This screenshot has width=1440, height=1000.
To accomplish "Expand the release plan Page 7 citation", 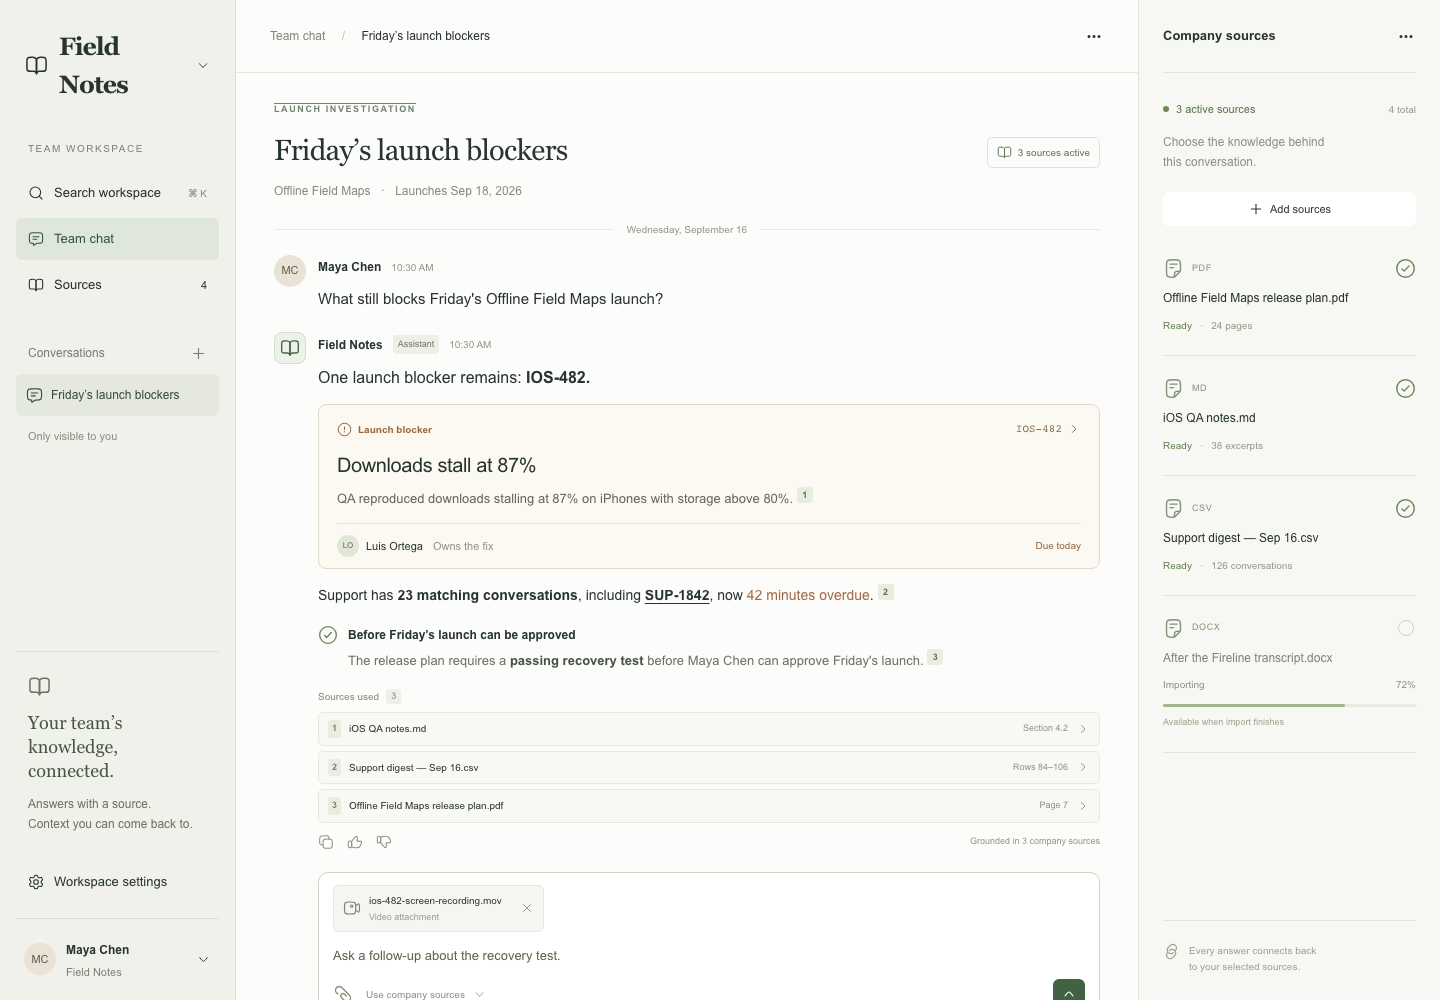I will pos(709,806).
